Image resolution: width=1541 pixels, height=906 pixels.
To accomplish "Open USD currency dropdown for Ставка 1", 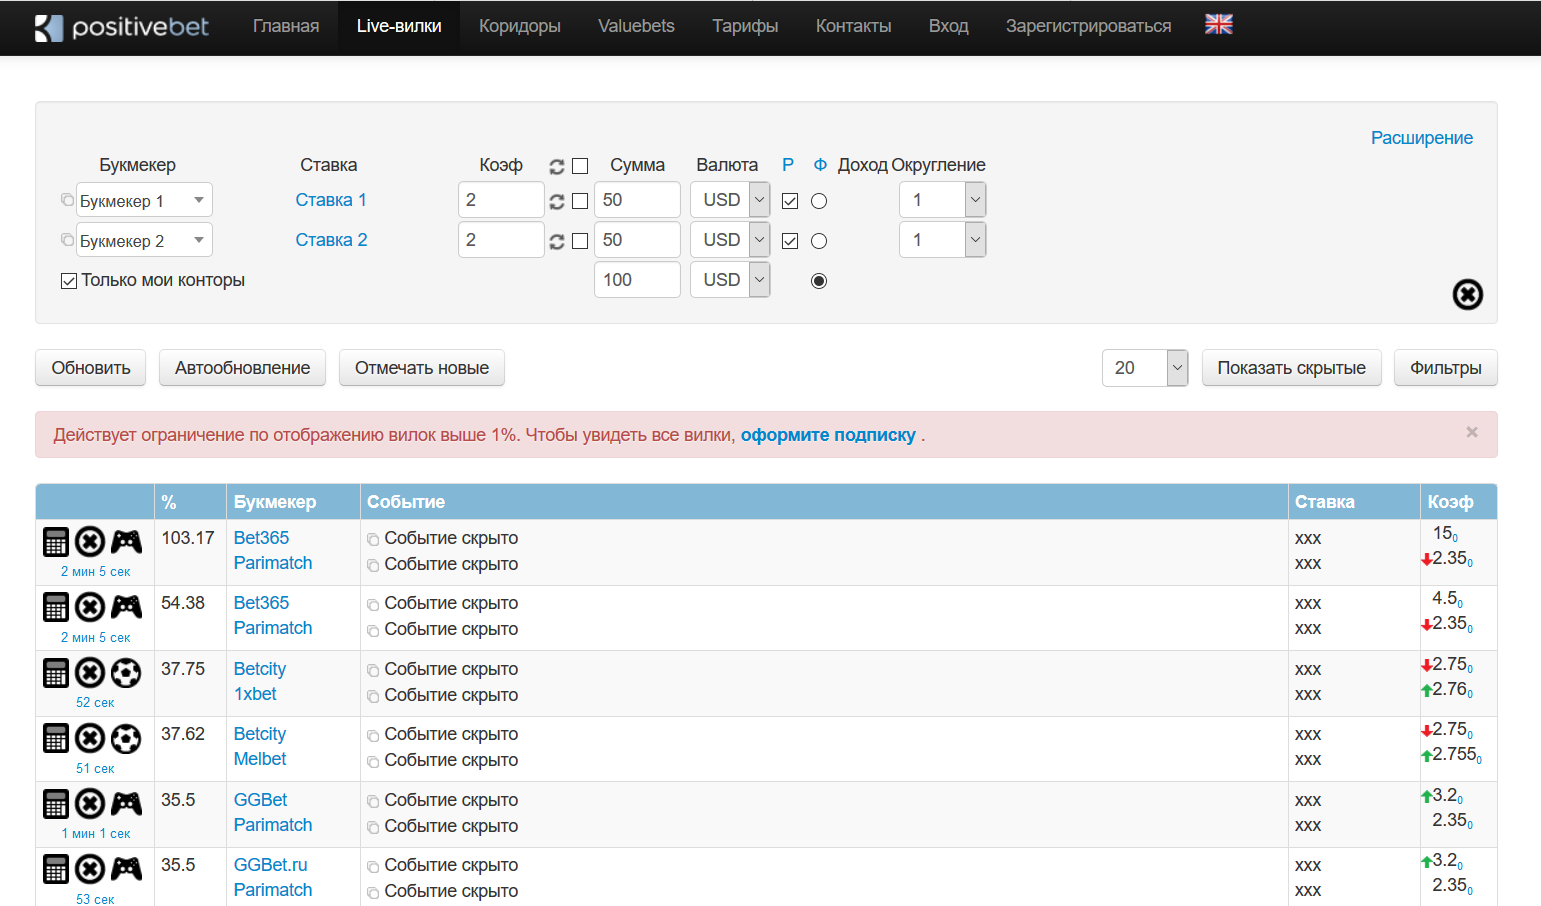I will pyautogui.click(x=730, y=200).
